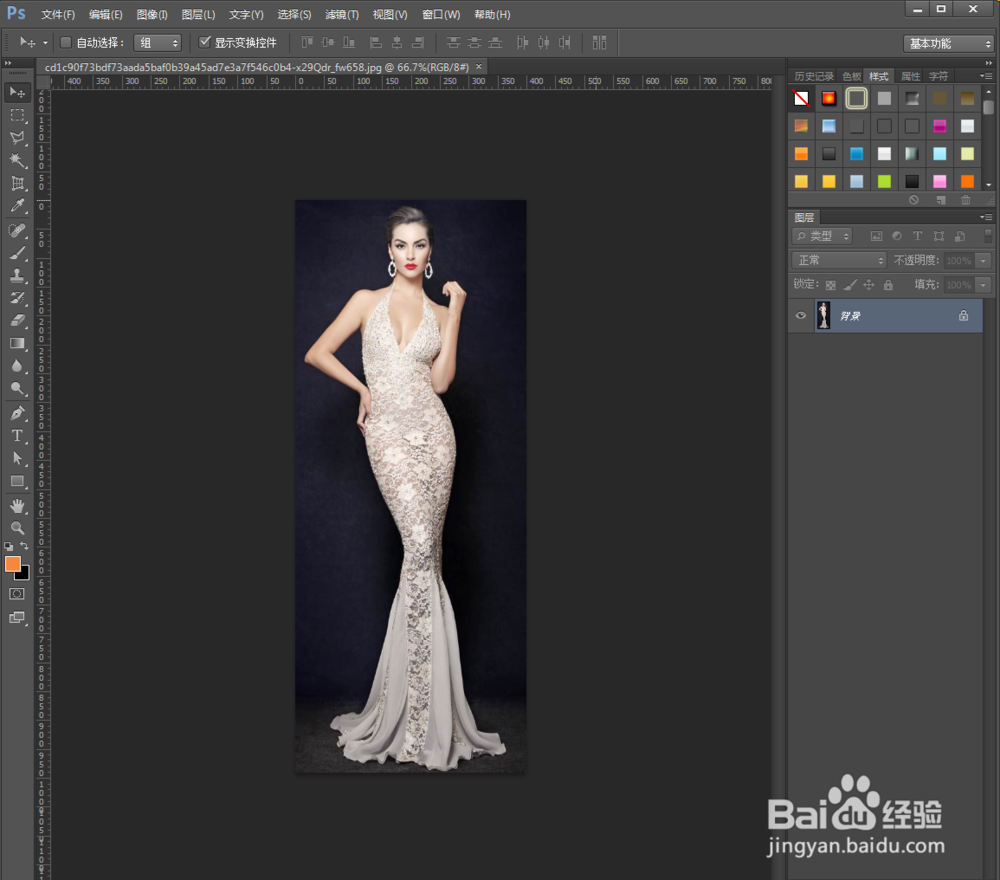Open the 编辑(E) menu
This screenshot has width=1000, height=880.
pyautogui.click(x=105, y=15)
